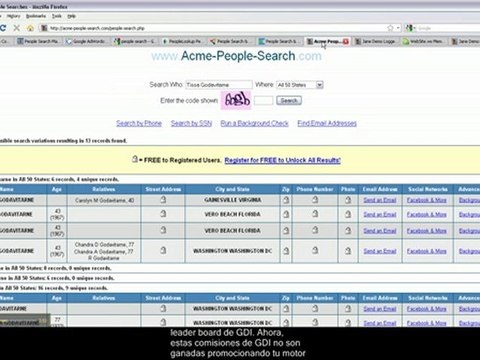Click Facebook & More in Gainesville Virginia row
480x360 pixels.
427,200
